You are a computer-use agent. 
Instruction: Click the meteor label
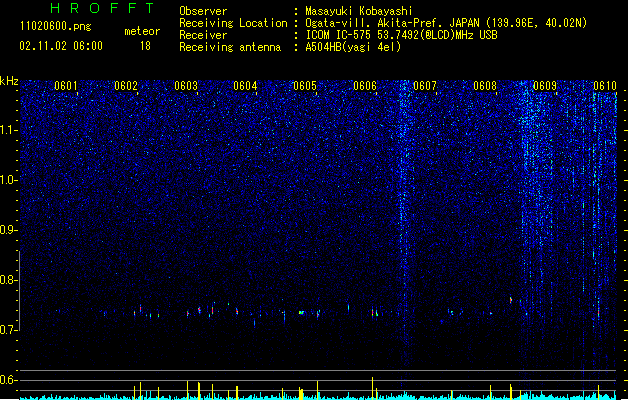(142, 31)
